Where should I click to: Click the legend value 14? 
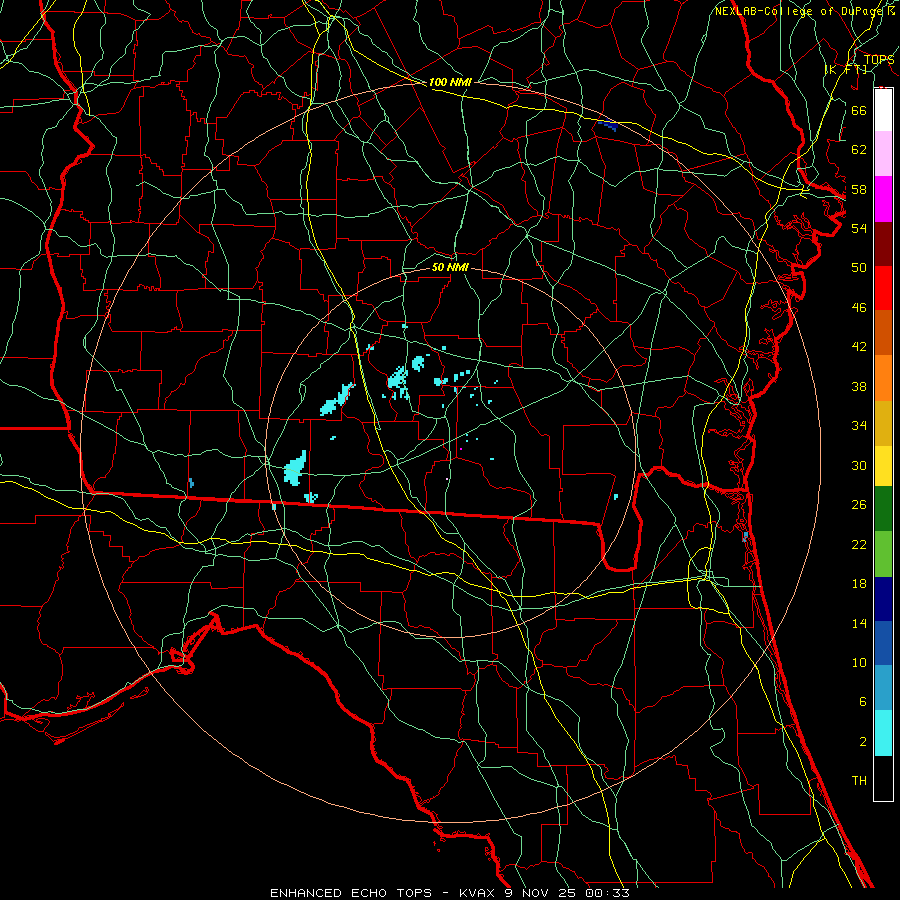tap(859, 623)
